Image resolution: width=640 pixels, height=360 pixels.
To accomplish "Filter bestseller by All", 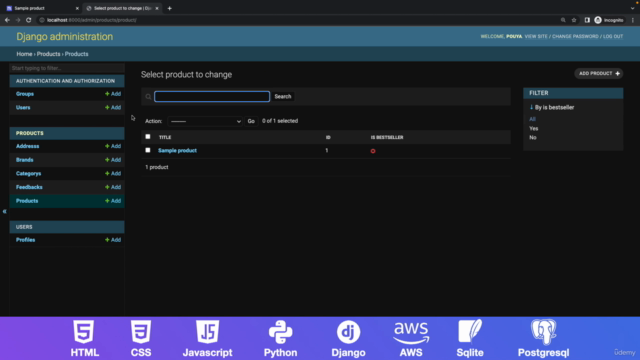I will click(x=532, y=119).
